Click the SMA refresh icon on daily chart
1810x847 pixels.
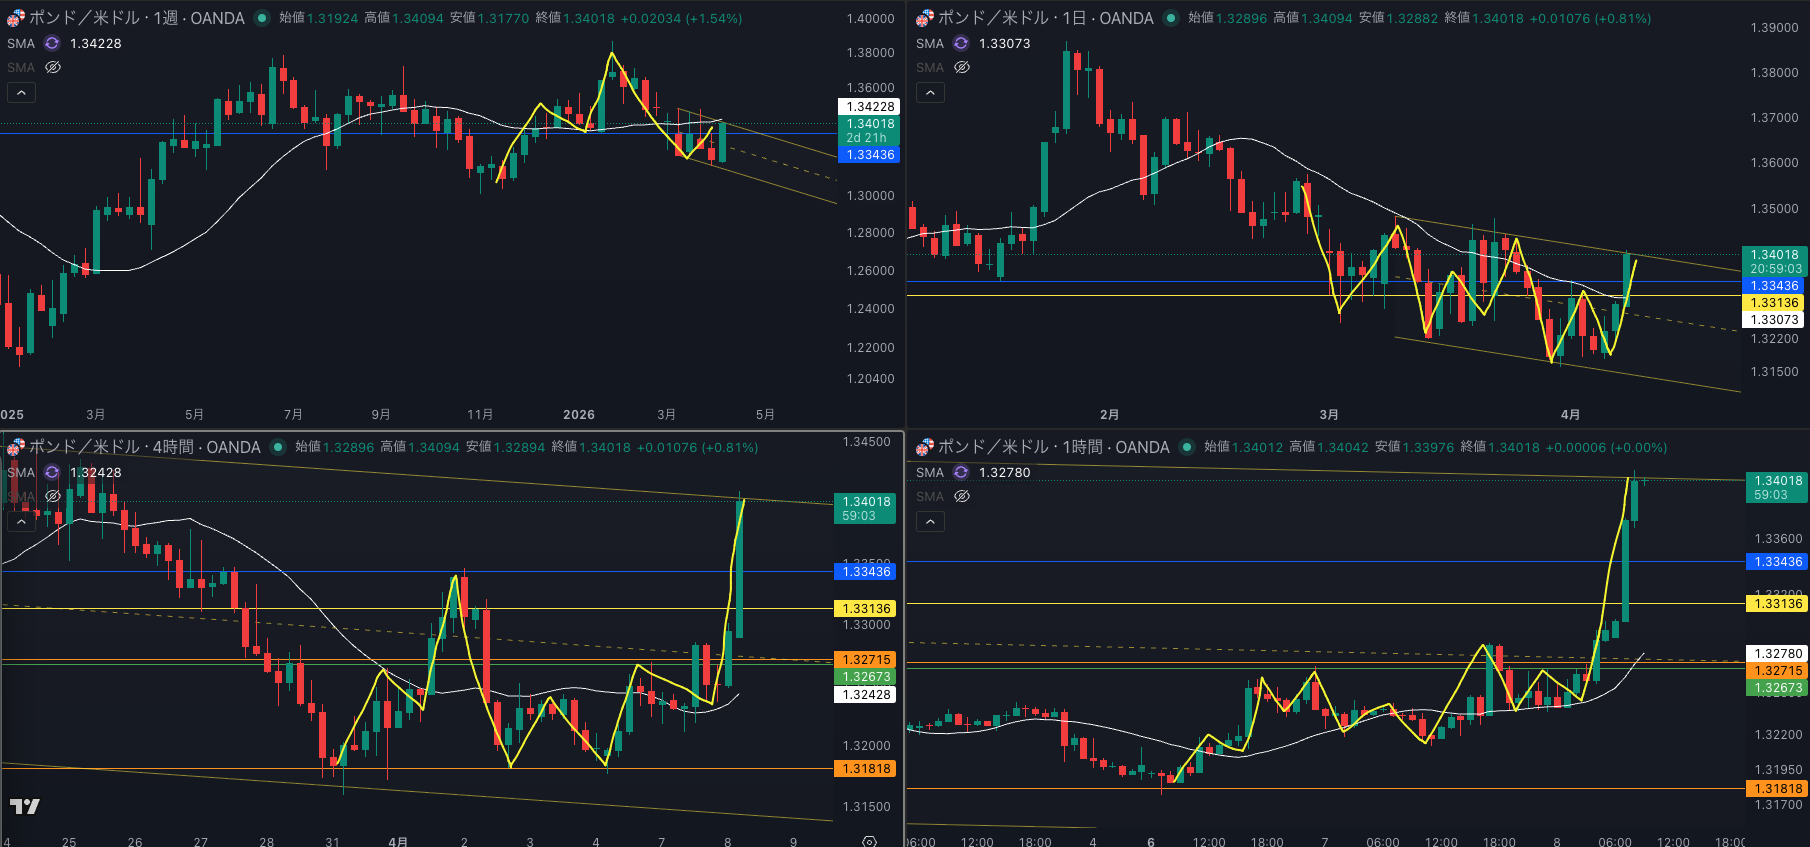coord(961,43)
